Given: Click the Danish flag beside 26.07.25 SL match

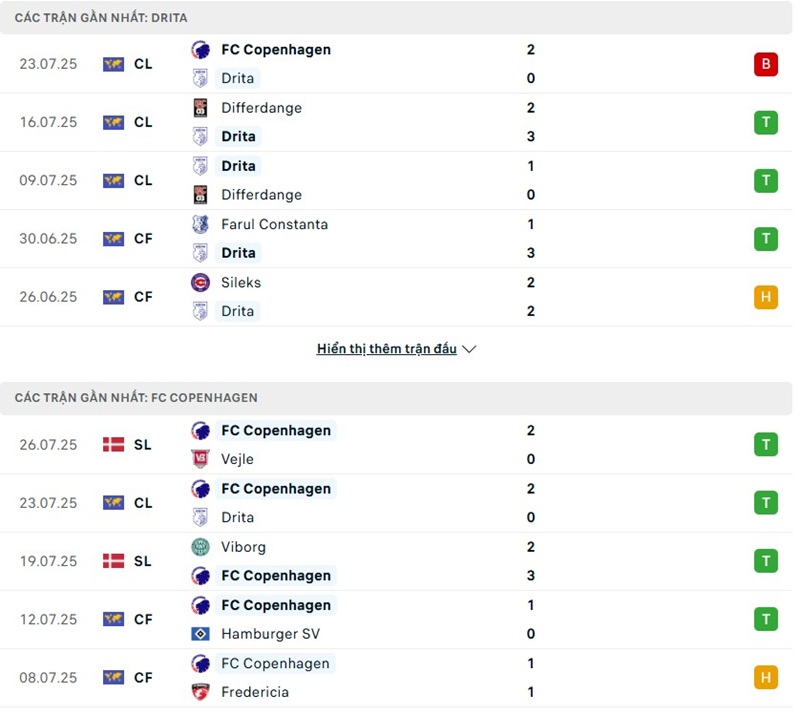Looking at the screenshot, I should pos(113,445).
